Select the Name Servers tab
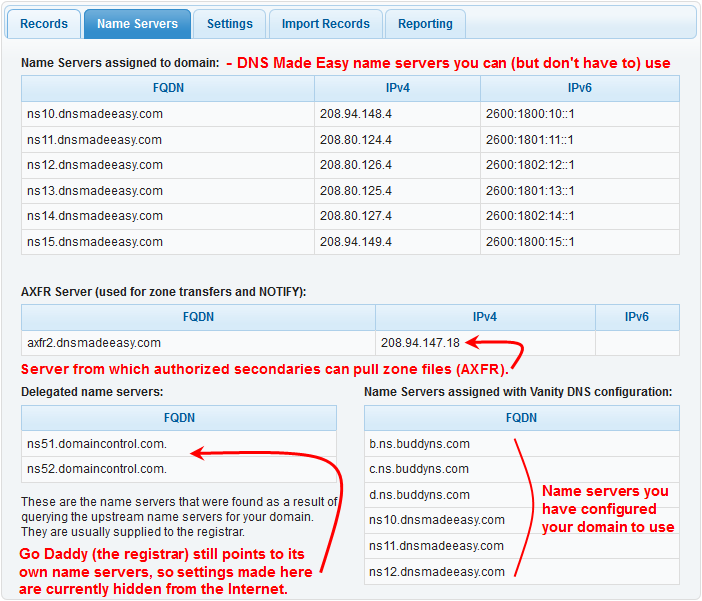This screenshot has height=601, width=702. 137,24
